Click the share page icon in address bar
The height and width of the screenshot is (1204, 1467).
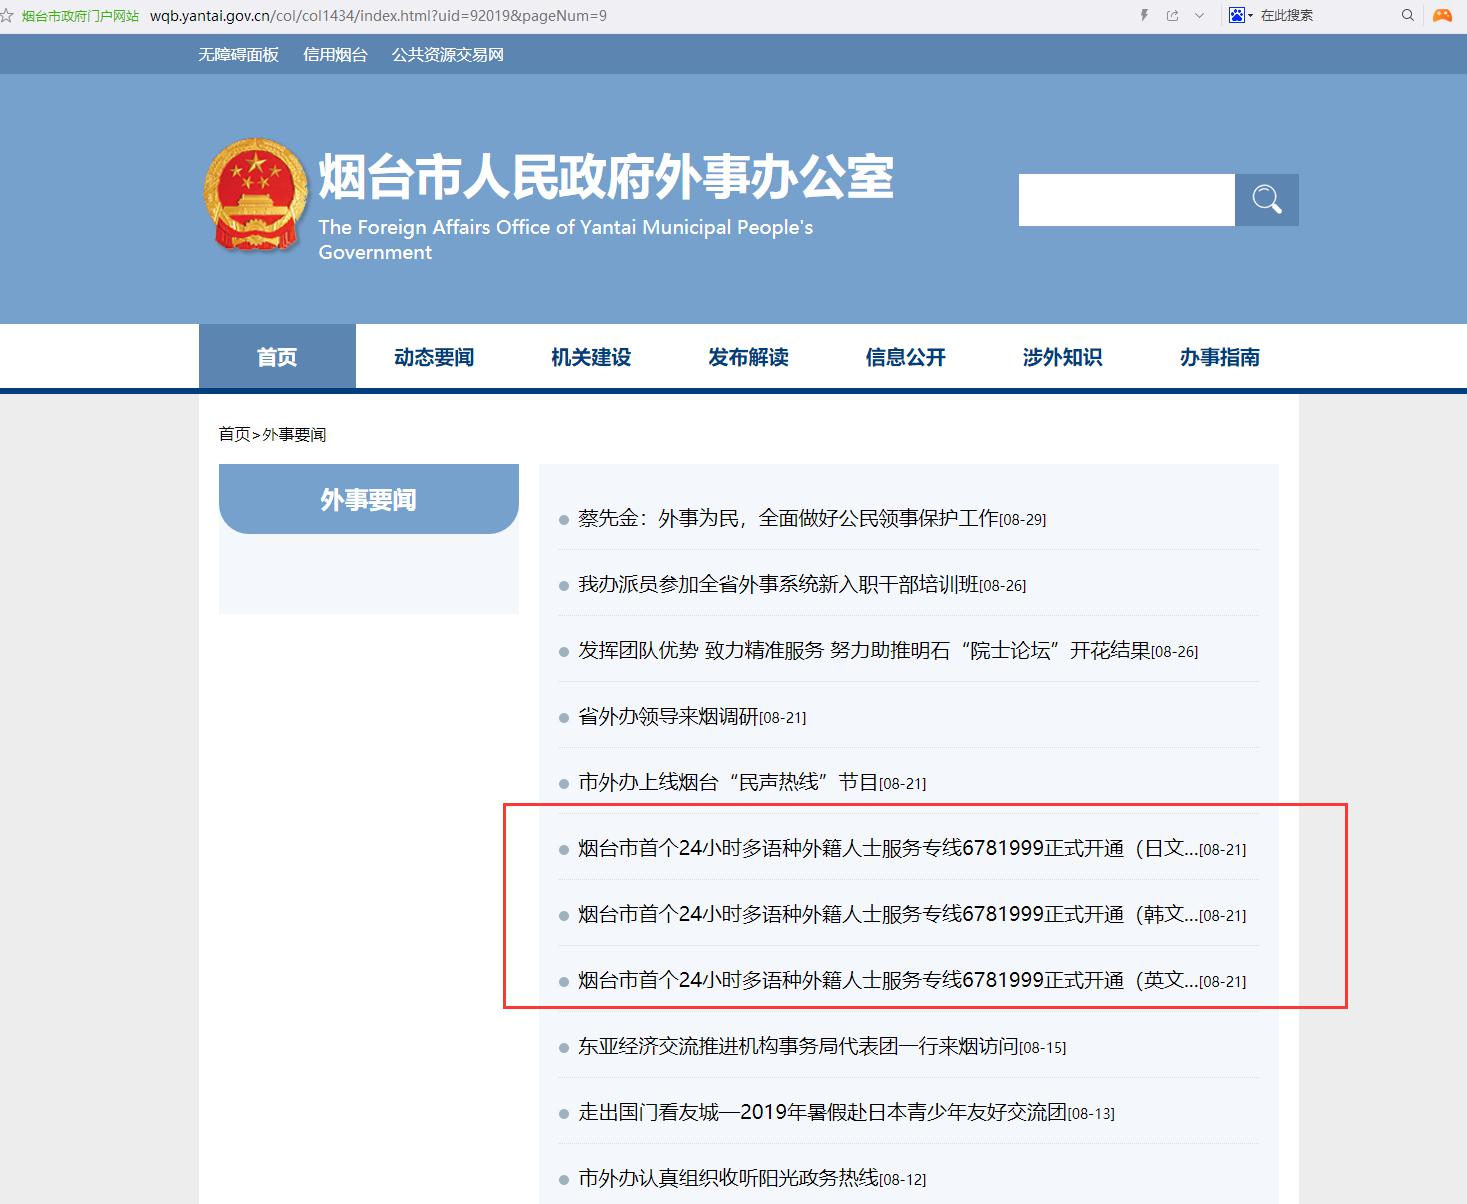pyautogui.click(x=1172, y=15)
